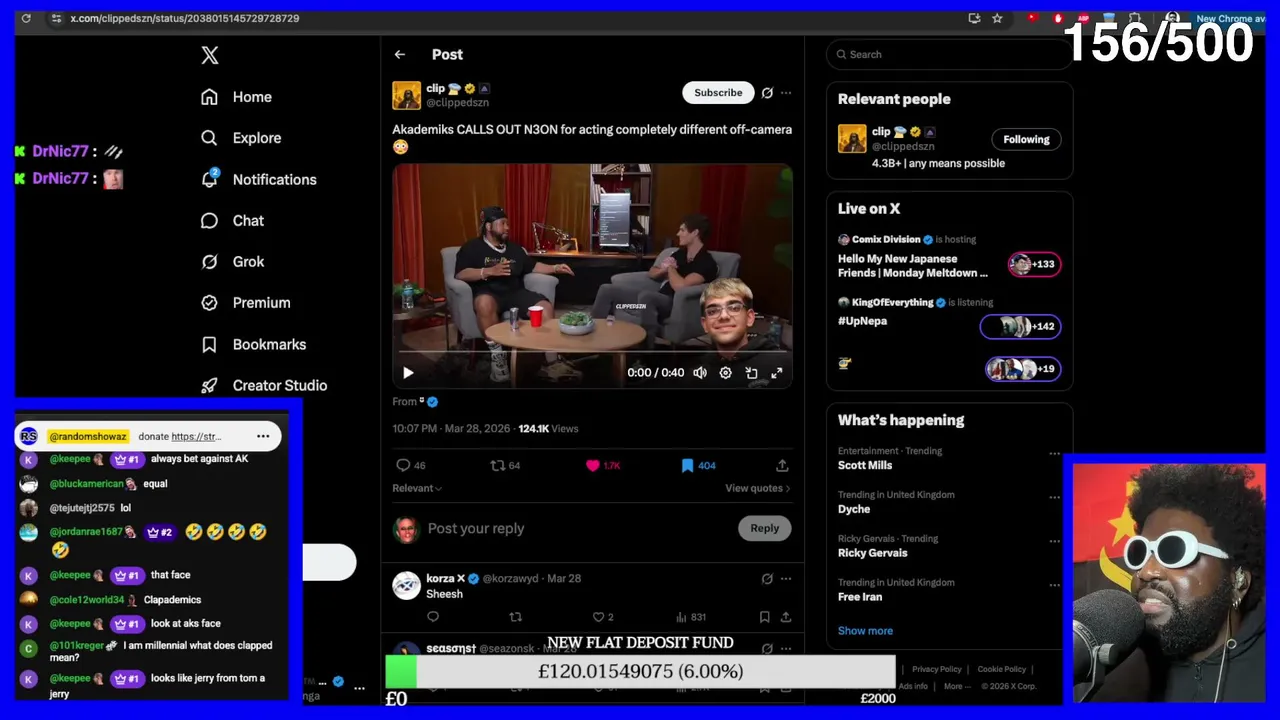Expand the Relevant replies sort dropdown
This screenshot has width=1280, height=720.
[417, 488]
